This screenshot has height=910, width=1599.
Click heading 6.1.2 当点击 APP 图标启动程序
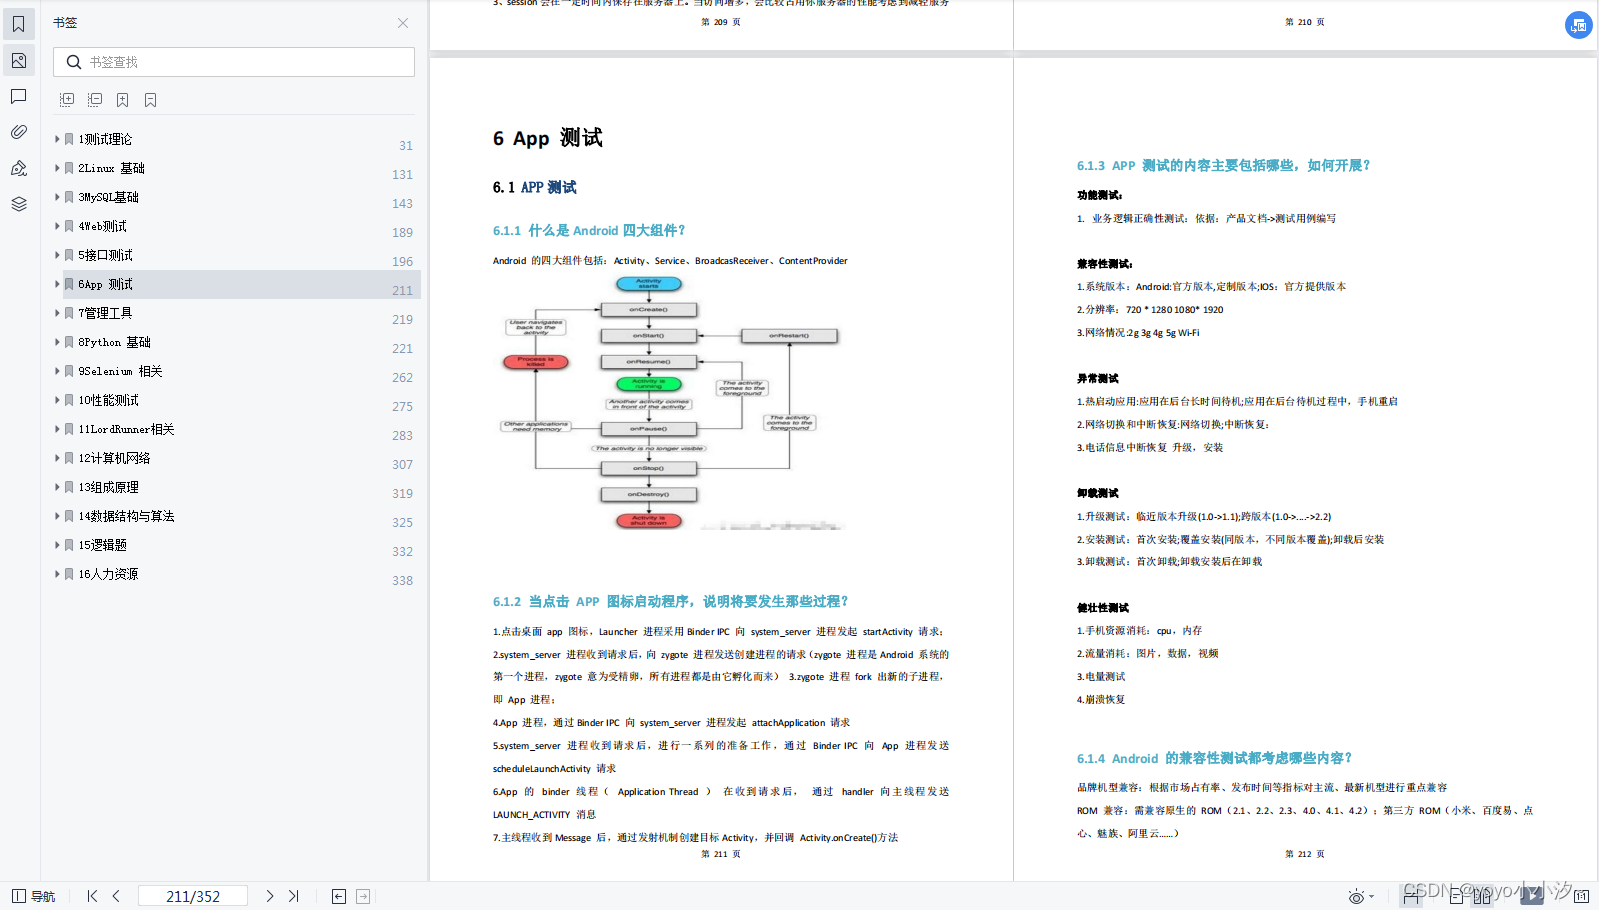click(x=670, y=601)
